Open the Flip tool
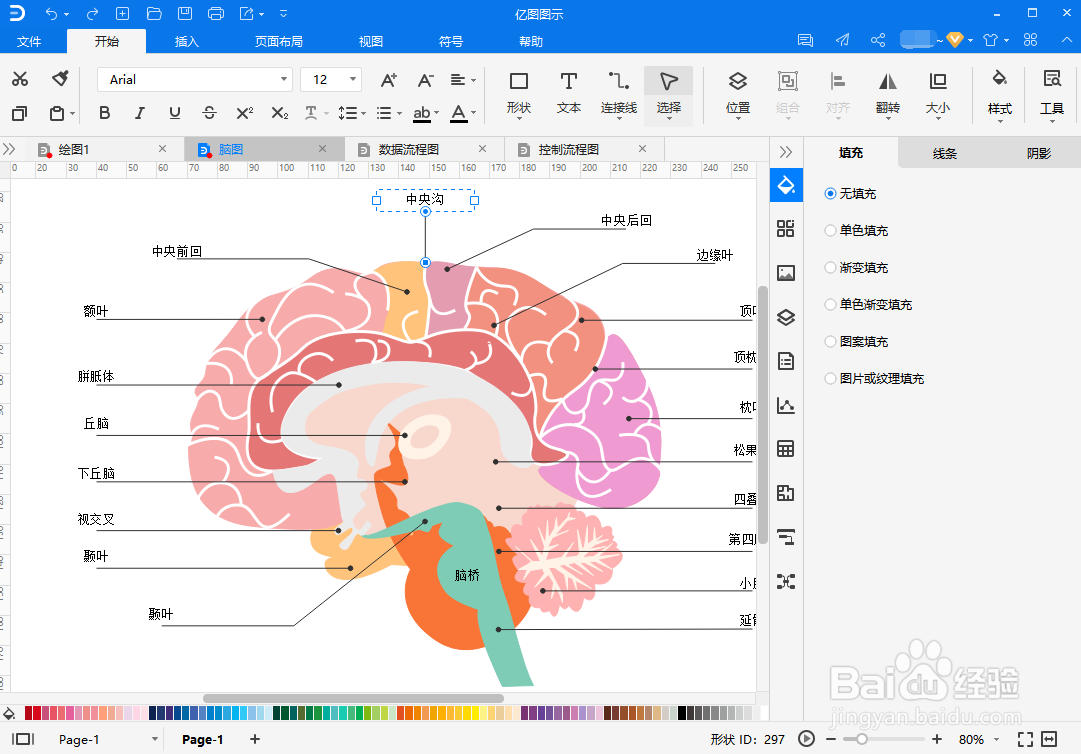 point(887,95)
